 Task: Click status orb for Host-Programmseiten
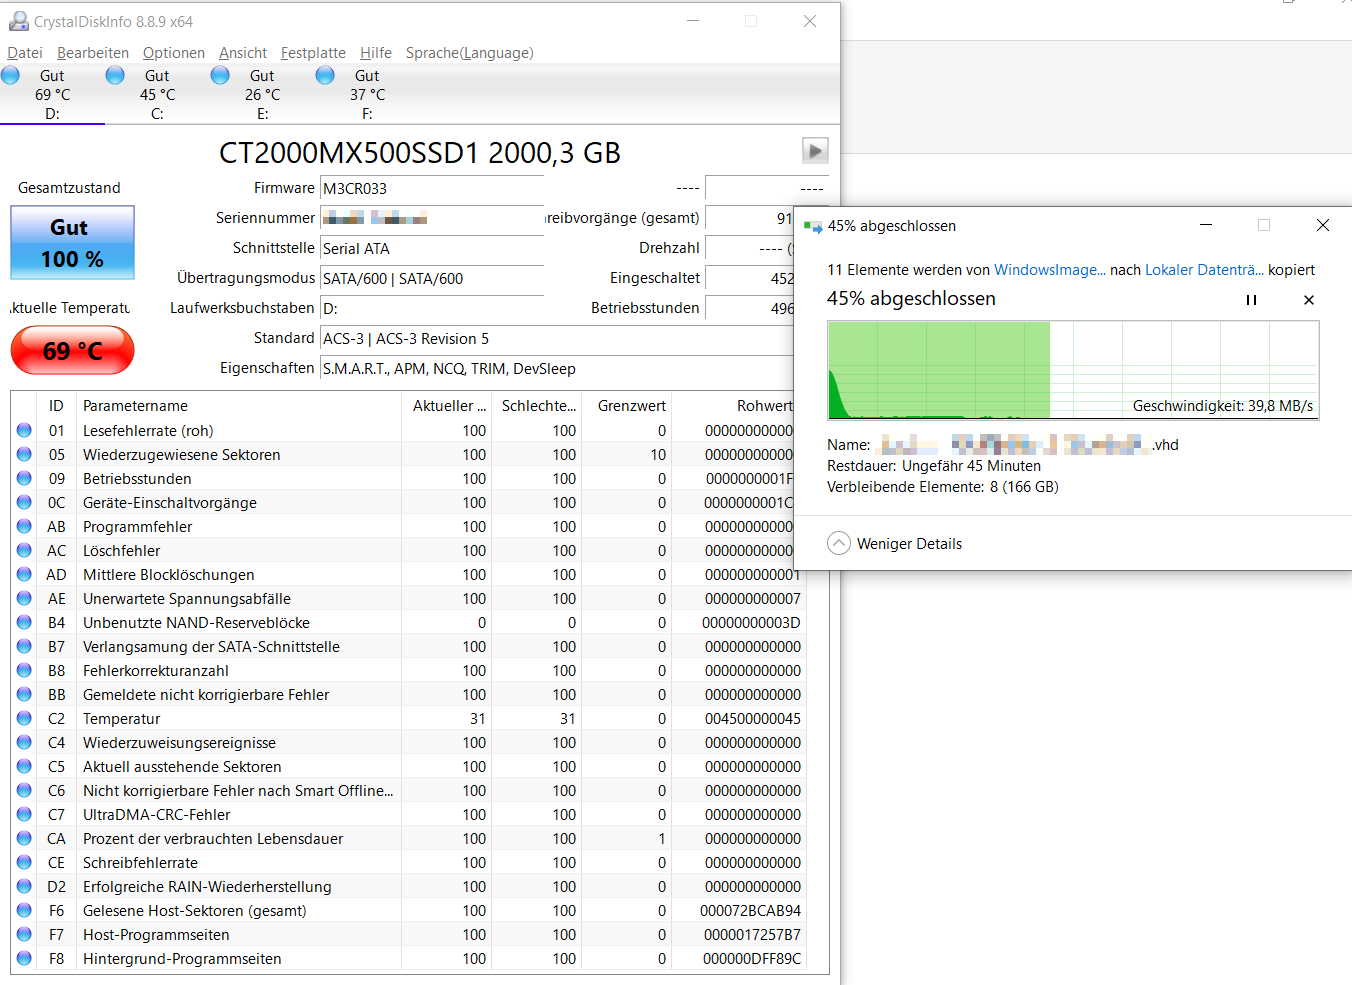click(x=24, y=934)
